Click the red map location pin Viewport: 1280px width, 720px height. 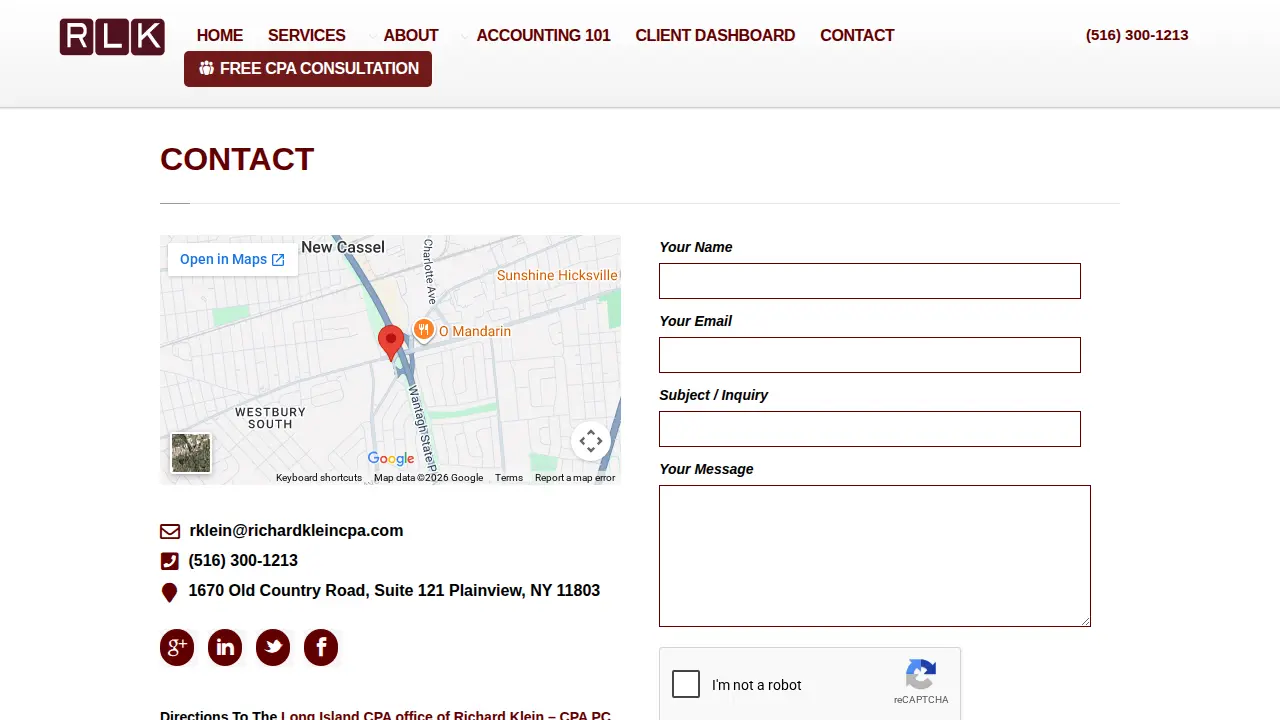point(391,342)
